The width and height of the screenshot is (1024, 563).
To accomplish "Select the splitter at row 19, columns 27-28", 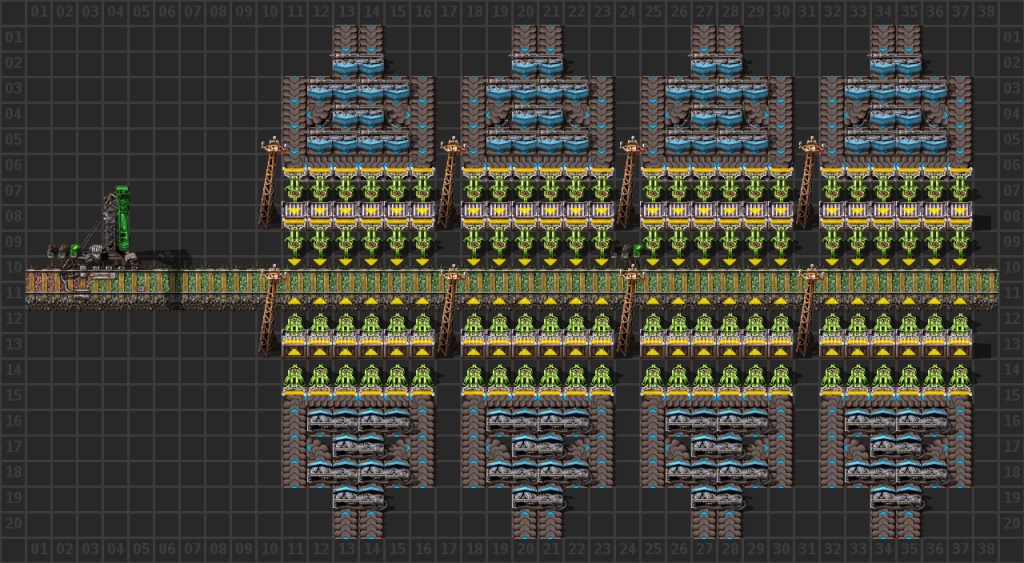I will (717, 498).
